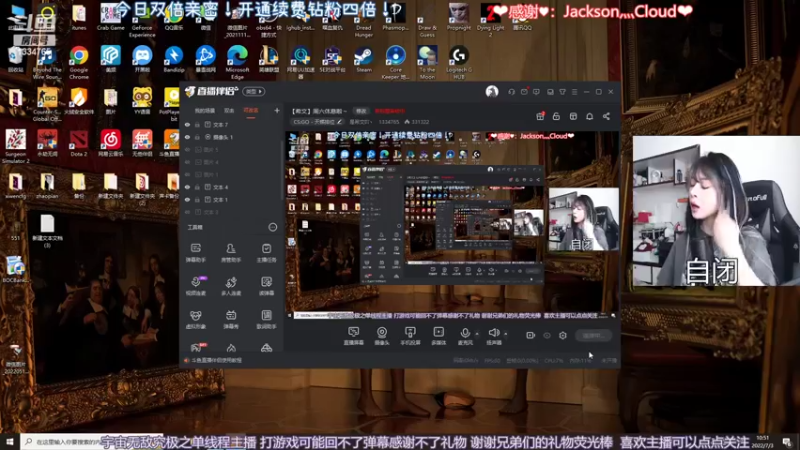Image resolution: width=800 pixels, height=450 pixels.
Task: Open the 房管助手 room manager tool
Action: point(231,253)
